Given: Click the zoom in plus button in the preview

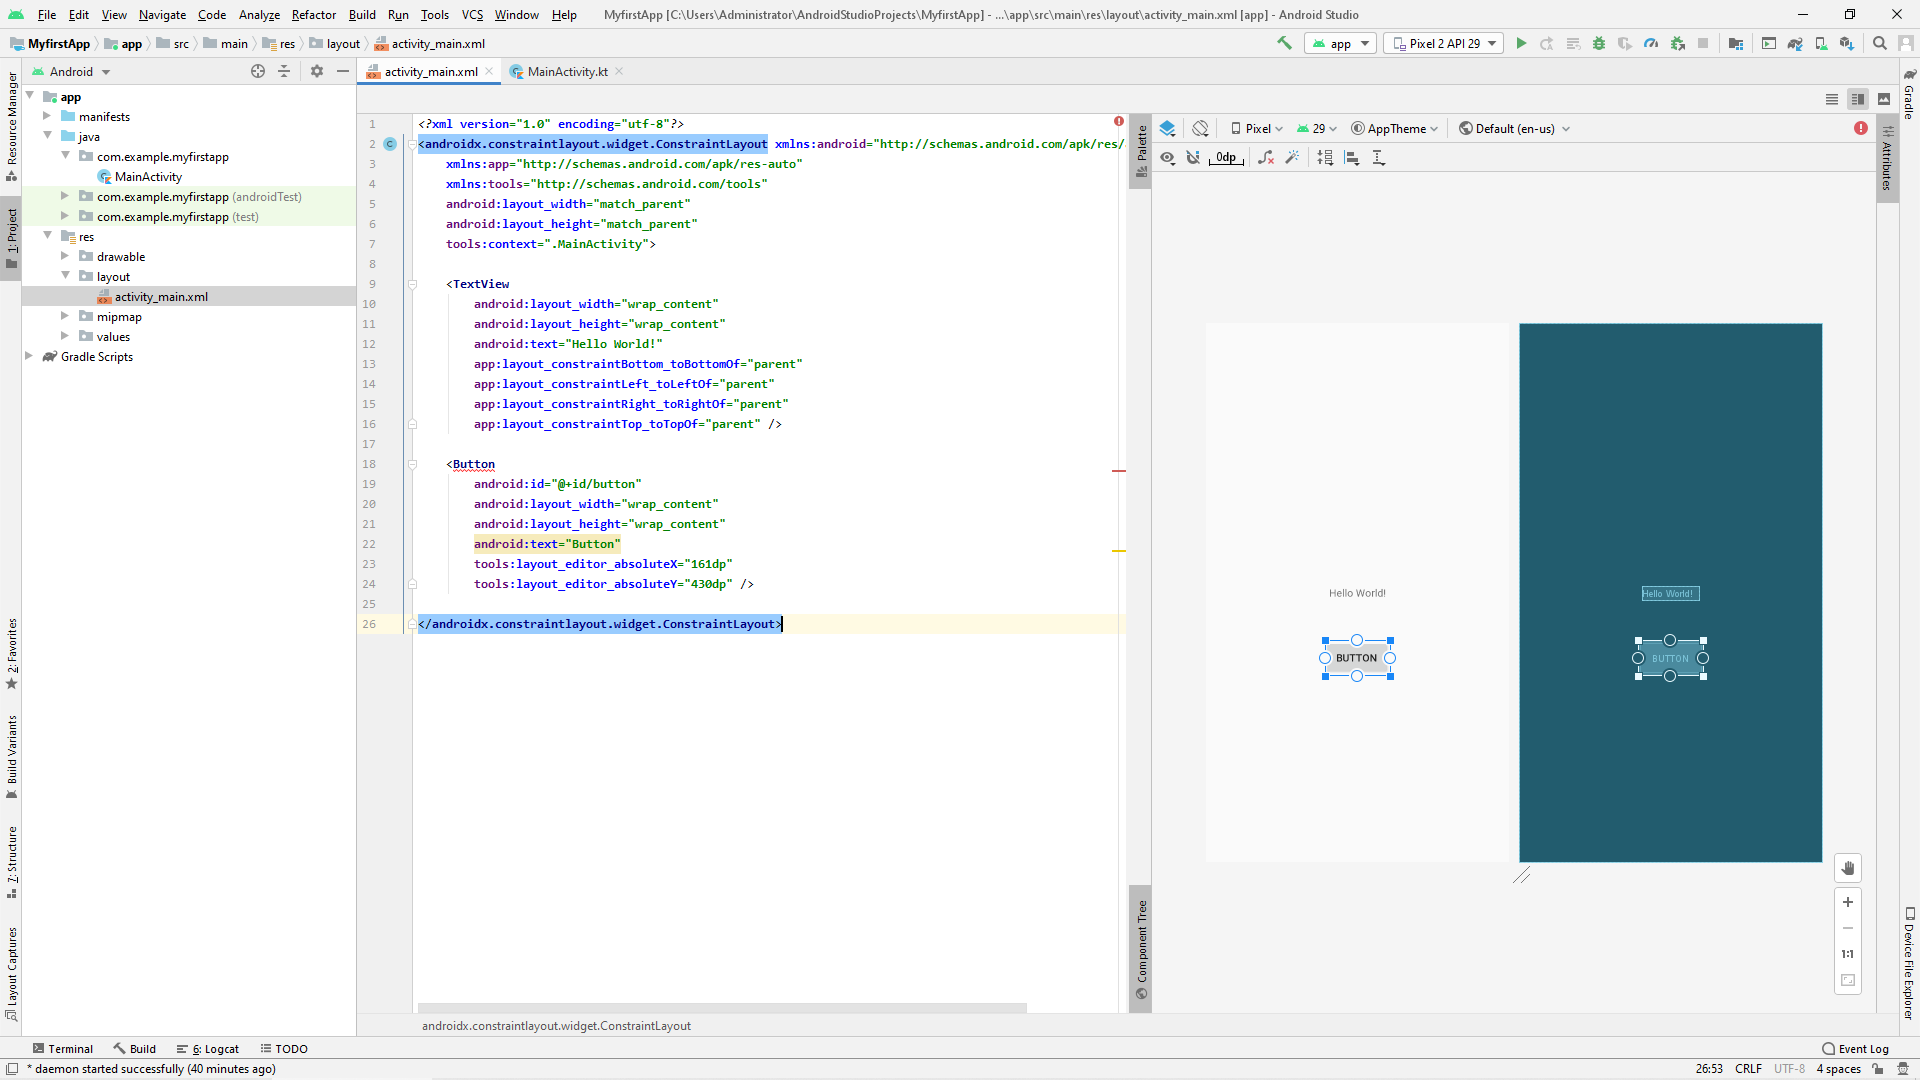Looking at the screenshot, I should click(1847, 901).
